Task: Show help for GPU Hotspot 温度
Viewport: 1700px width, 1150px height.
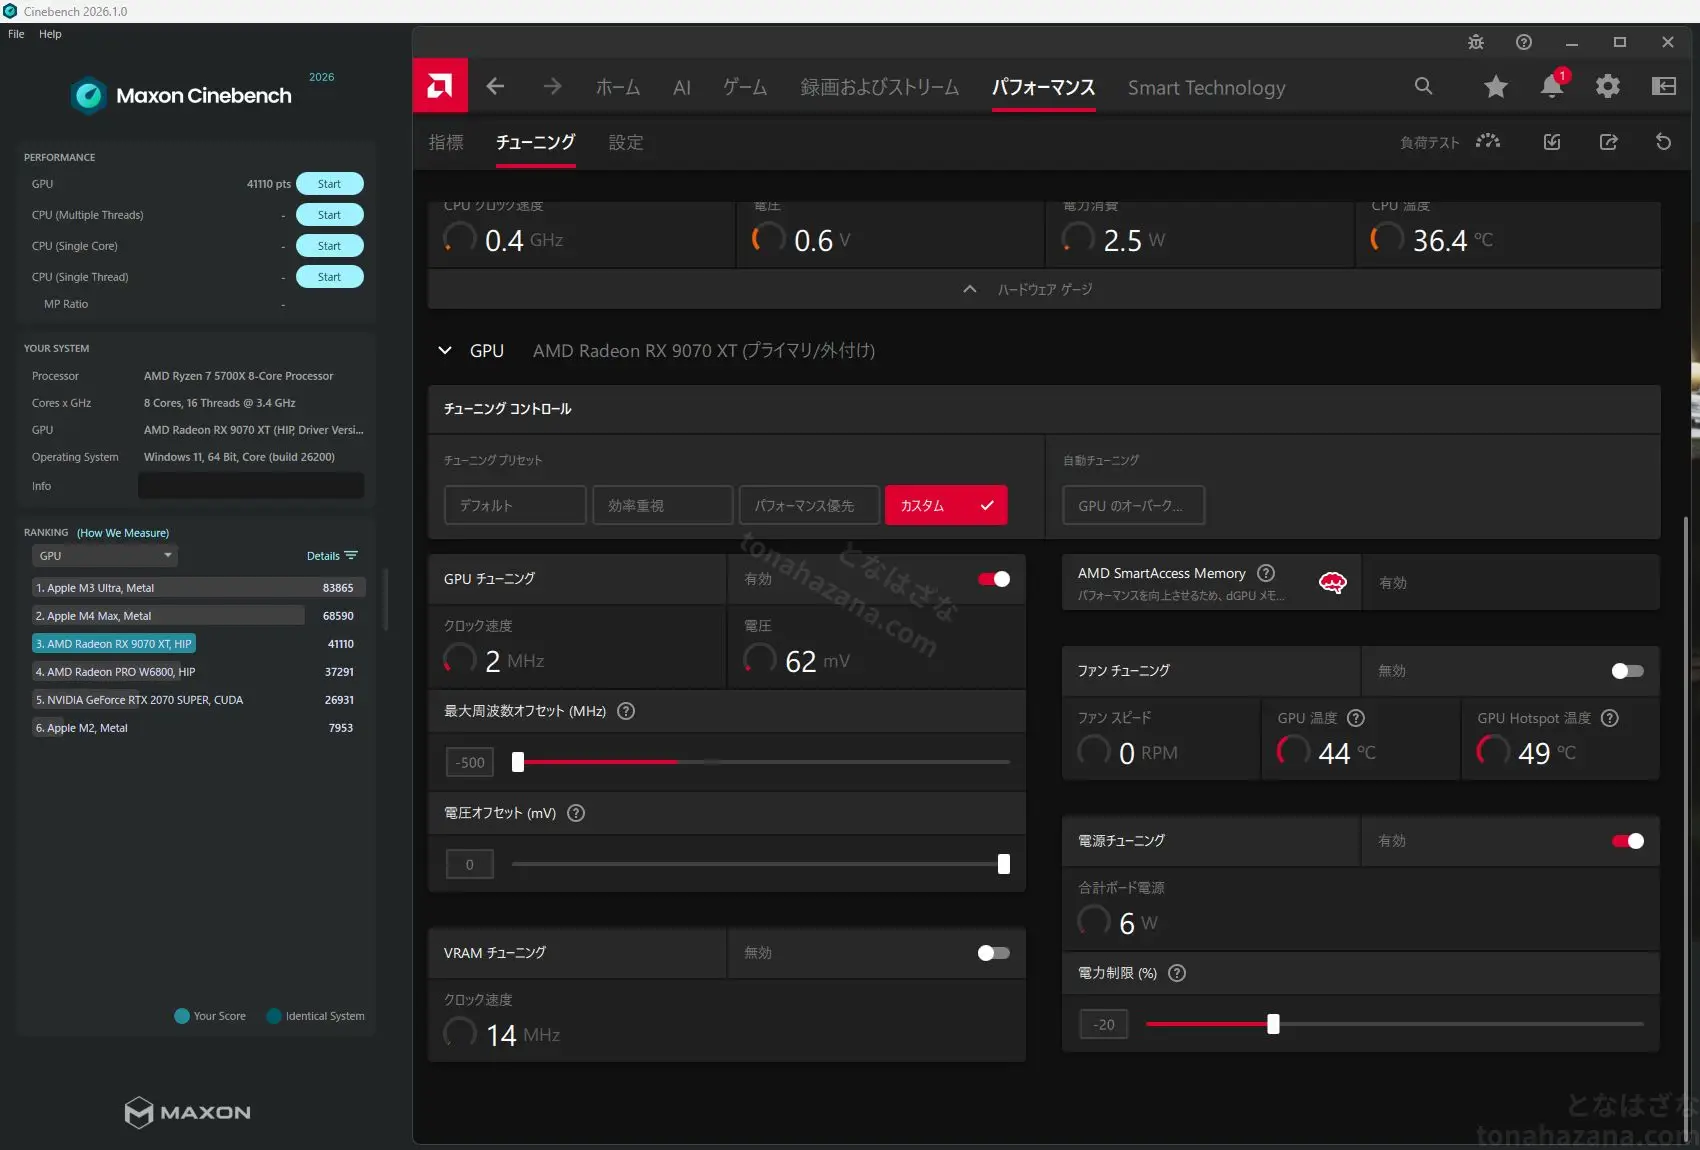Action: click(x=1610, y=718)
